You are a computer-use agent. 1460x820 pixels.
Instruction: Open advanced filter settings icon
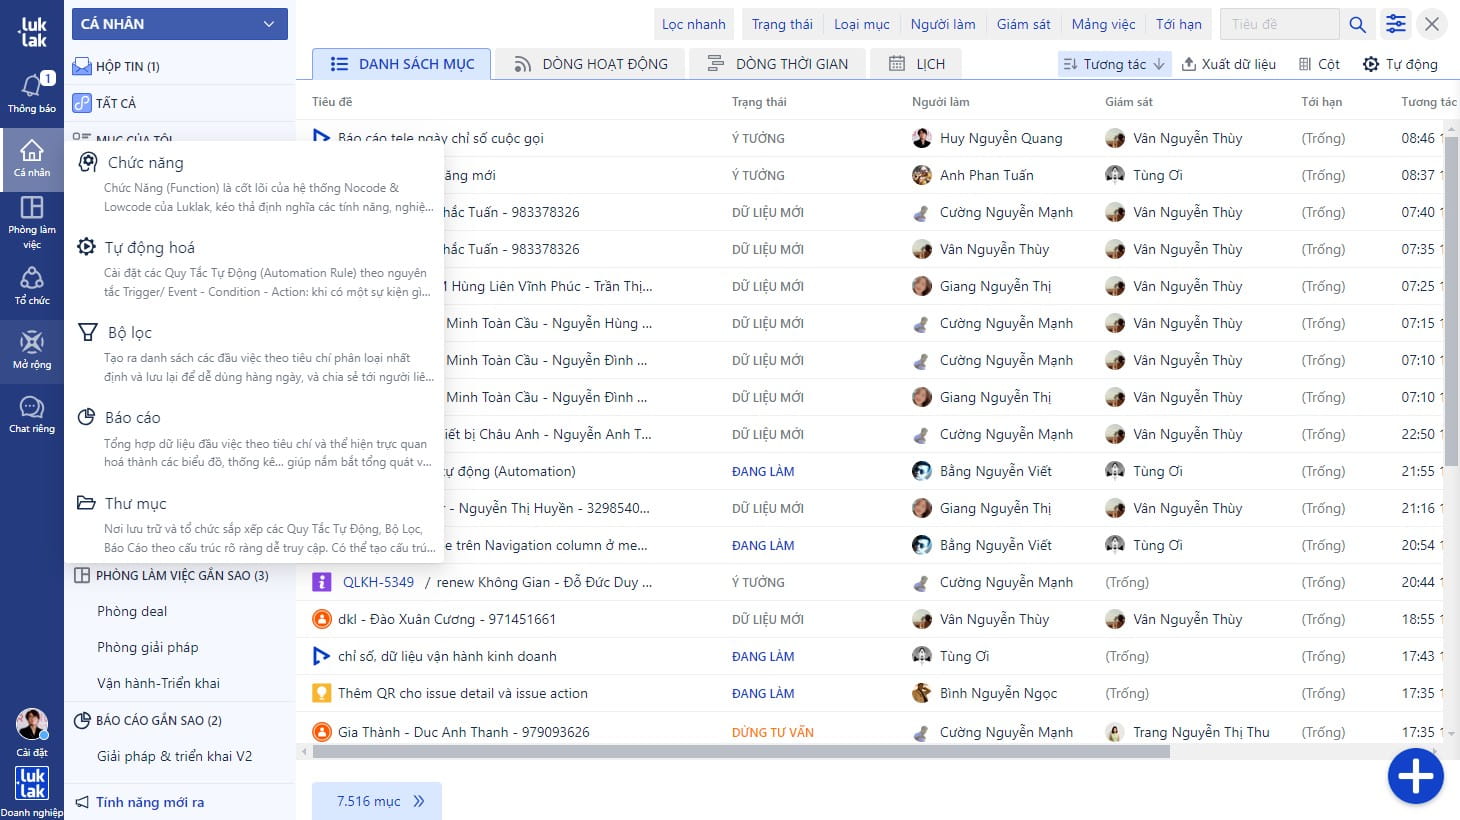point(1395,25)
